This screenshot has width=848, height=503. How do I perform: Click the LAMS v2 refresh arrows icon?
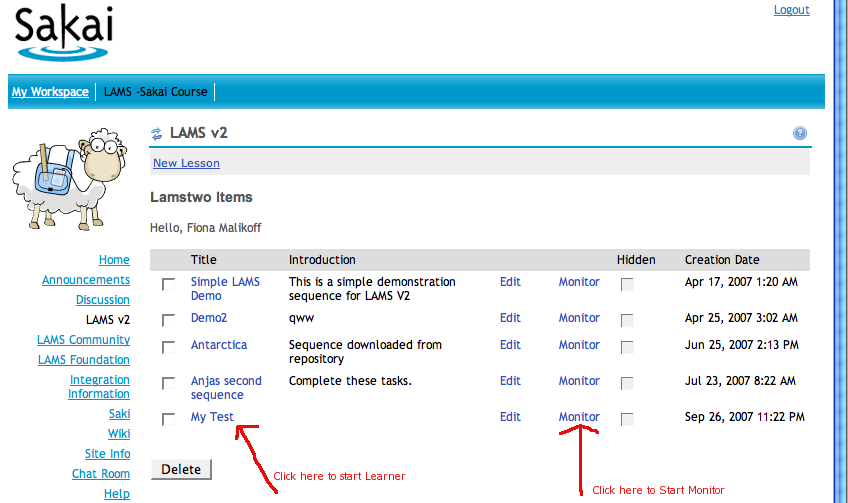pyautogui.click(x=156, y=133)
